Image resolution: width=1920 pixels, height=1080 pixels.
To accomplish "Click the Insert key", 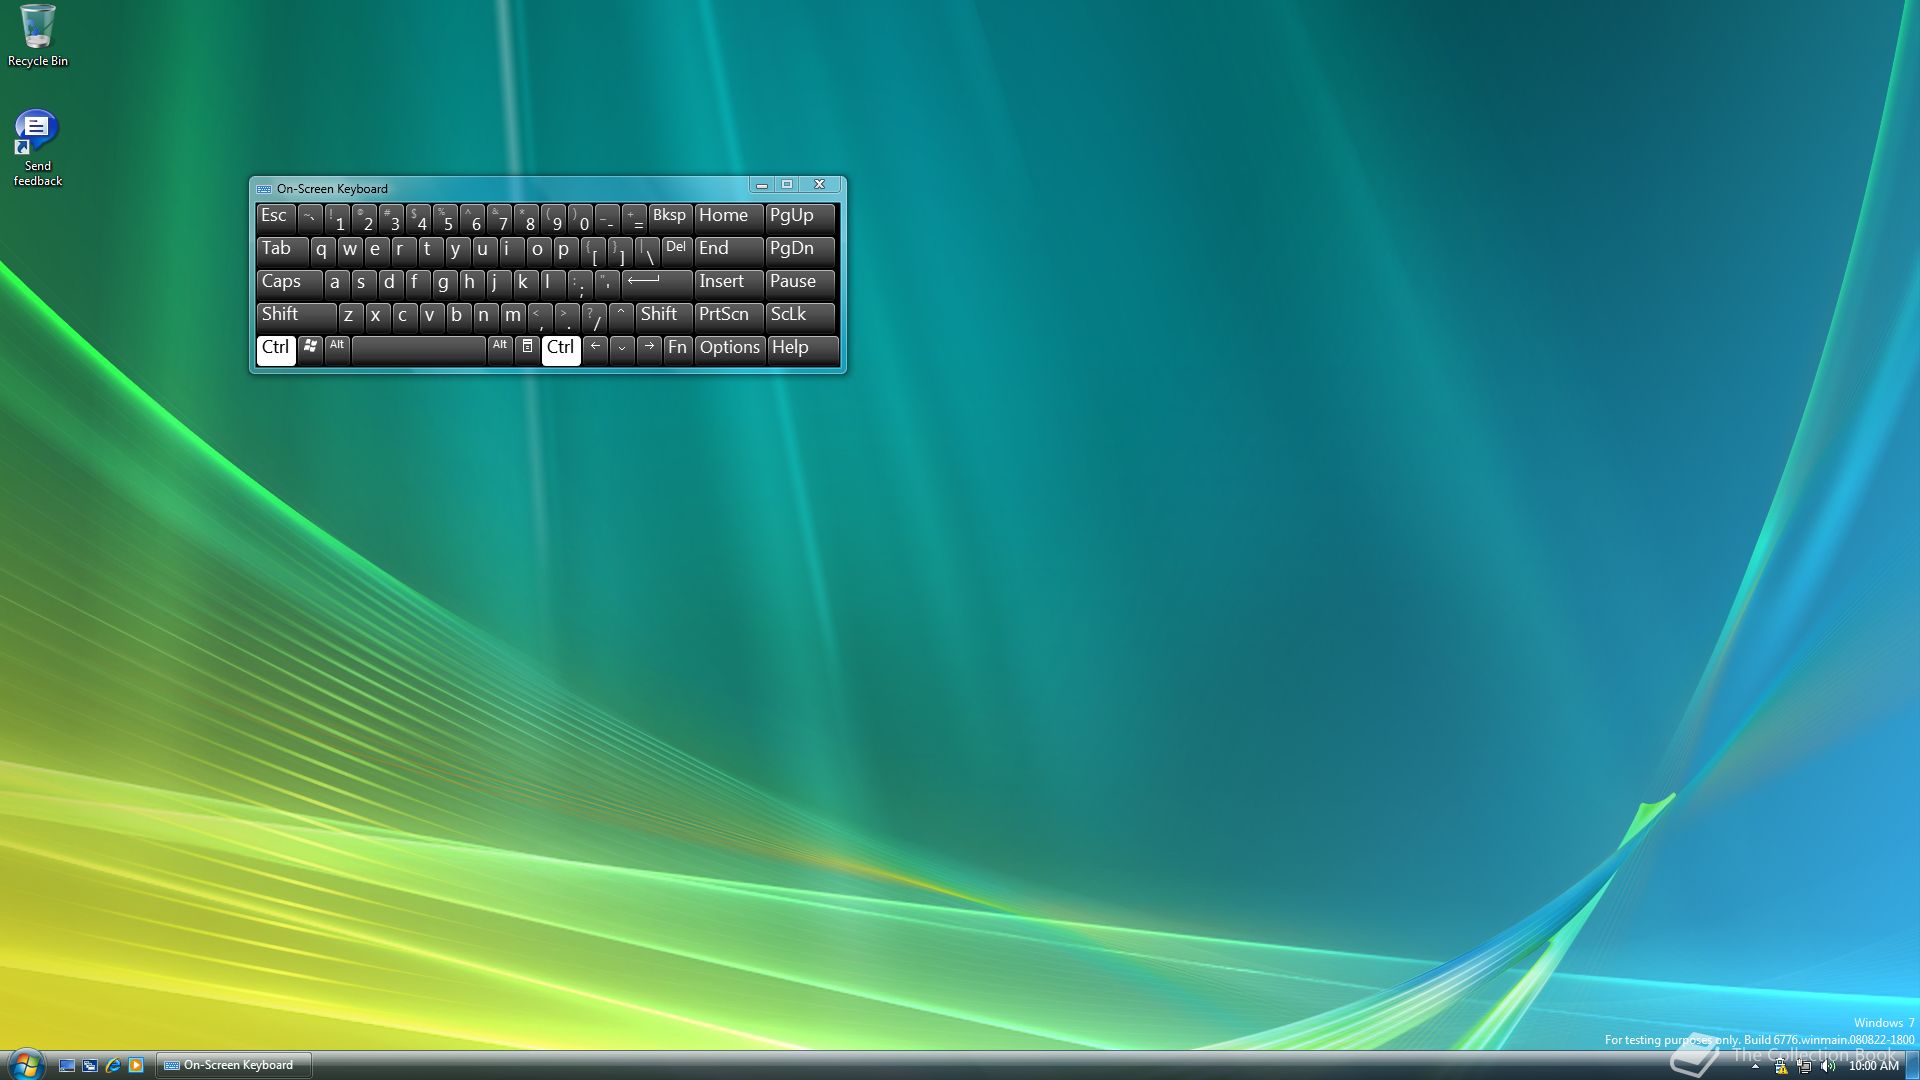I will tap(729, 284).
